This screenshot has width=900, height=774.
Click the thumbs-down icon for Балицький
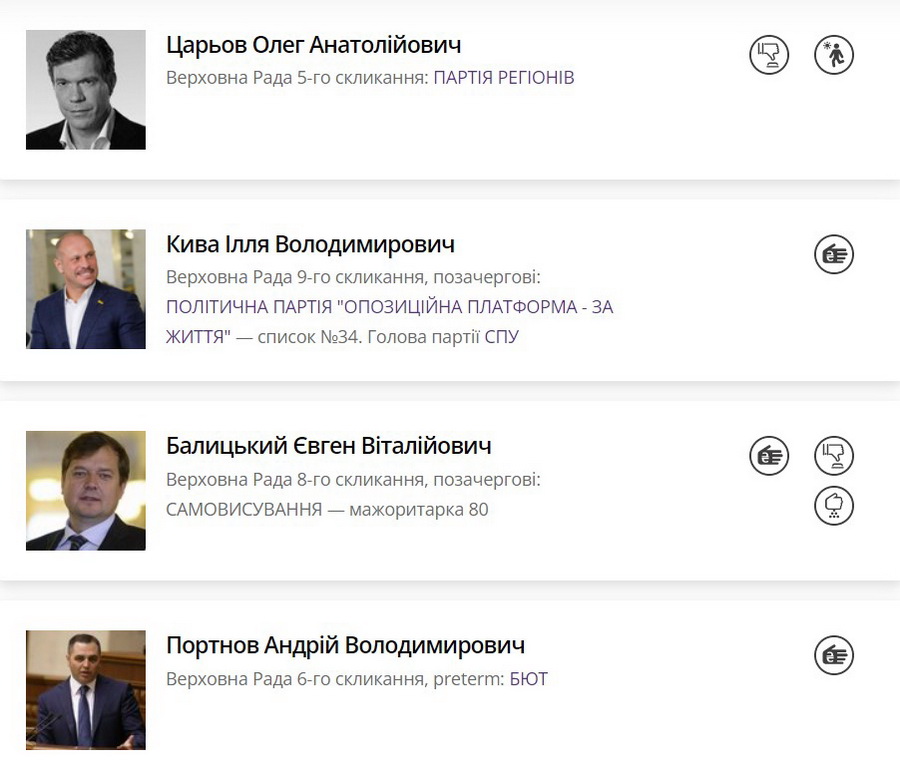coord(834,456)
